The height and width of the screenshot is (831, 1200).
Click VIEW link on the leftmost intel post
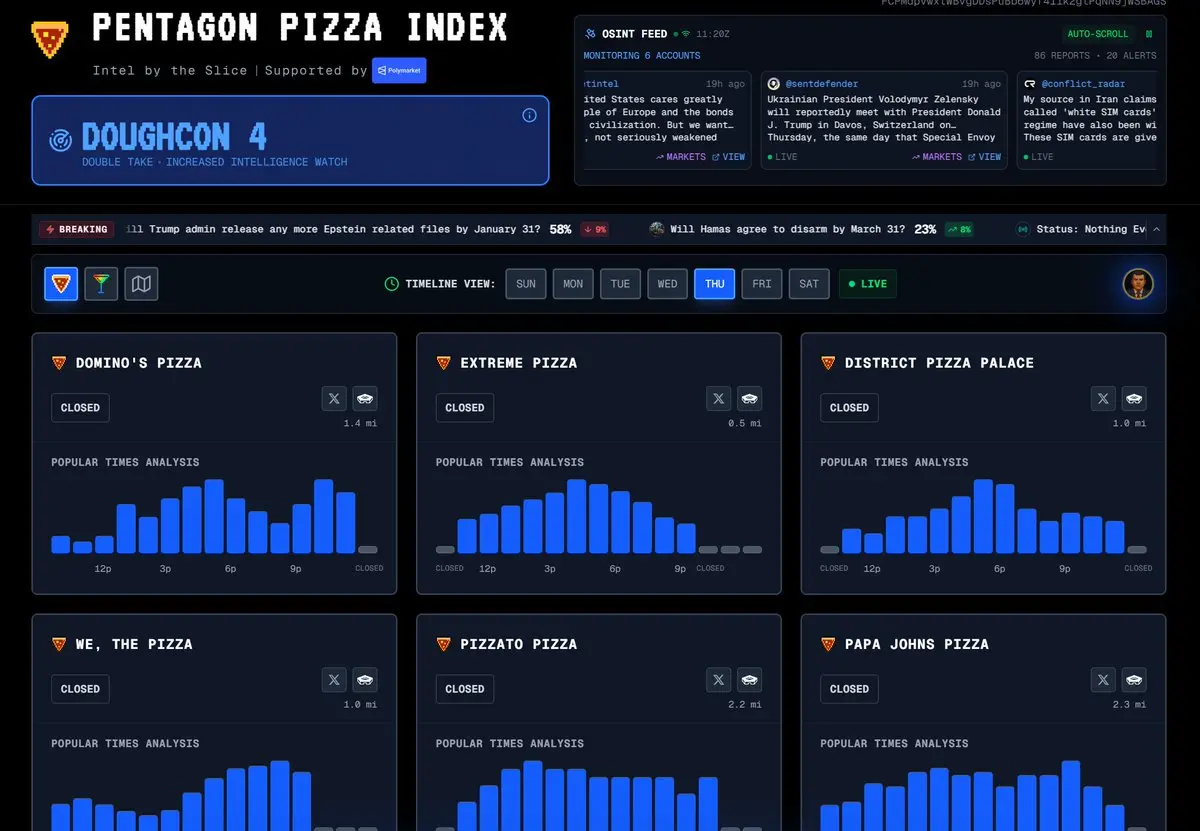tap(728, 157)
